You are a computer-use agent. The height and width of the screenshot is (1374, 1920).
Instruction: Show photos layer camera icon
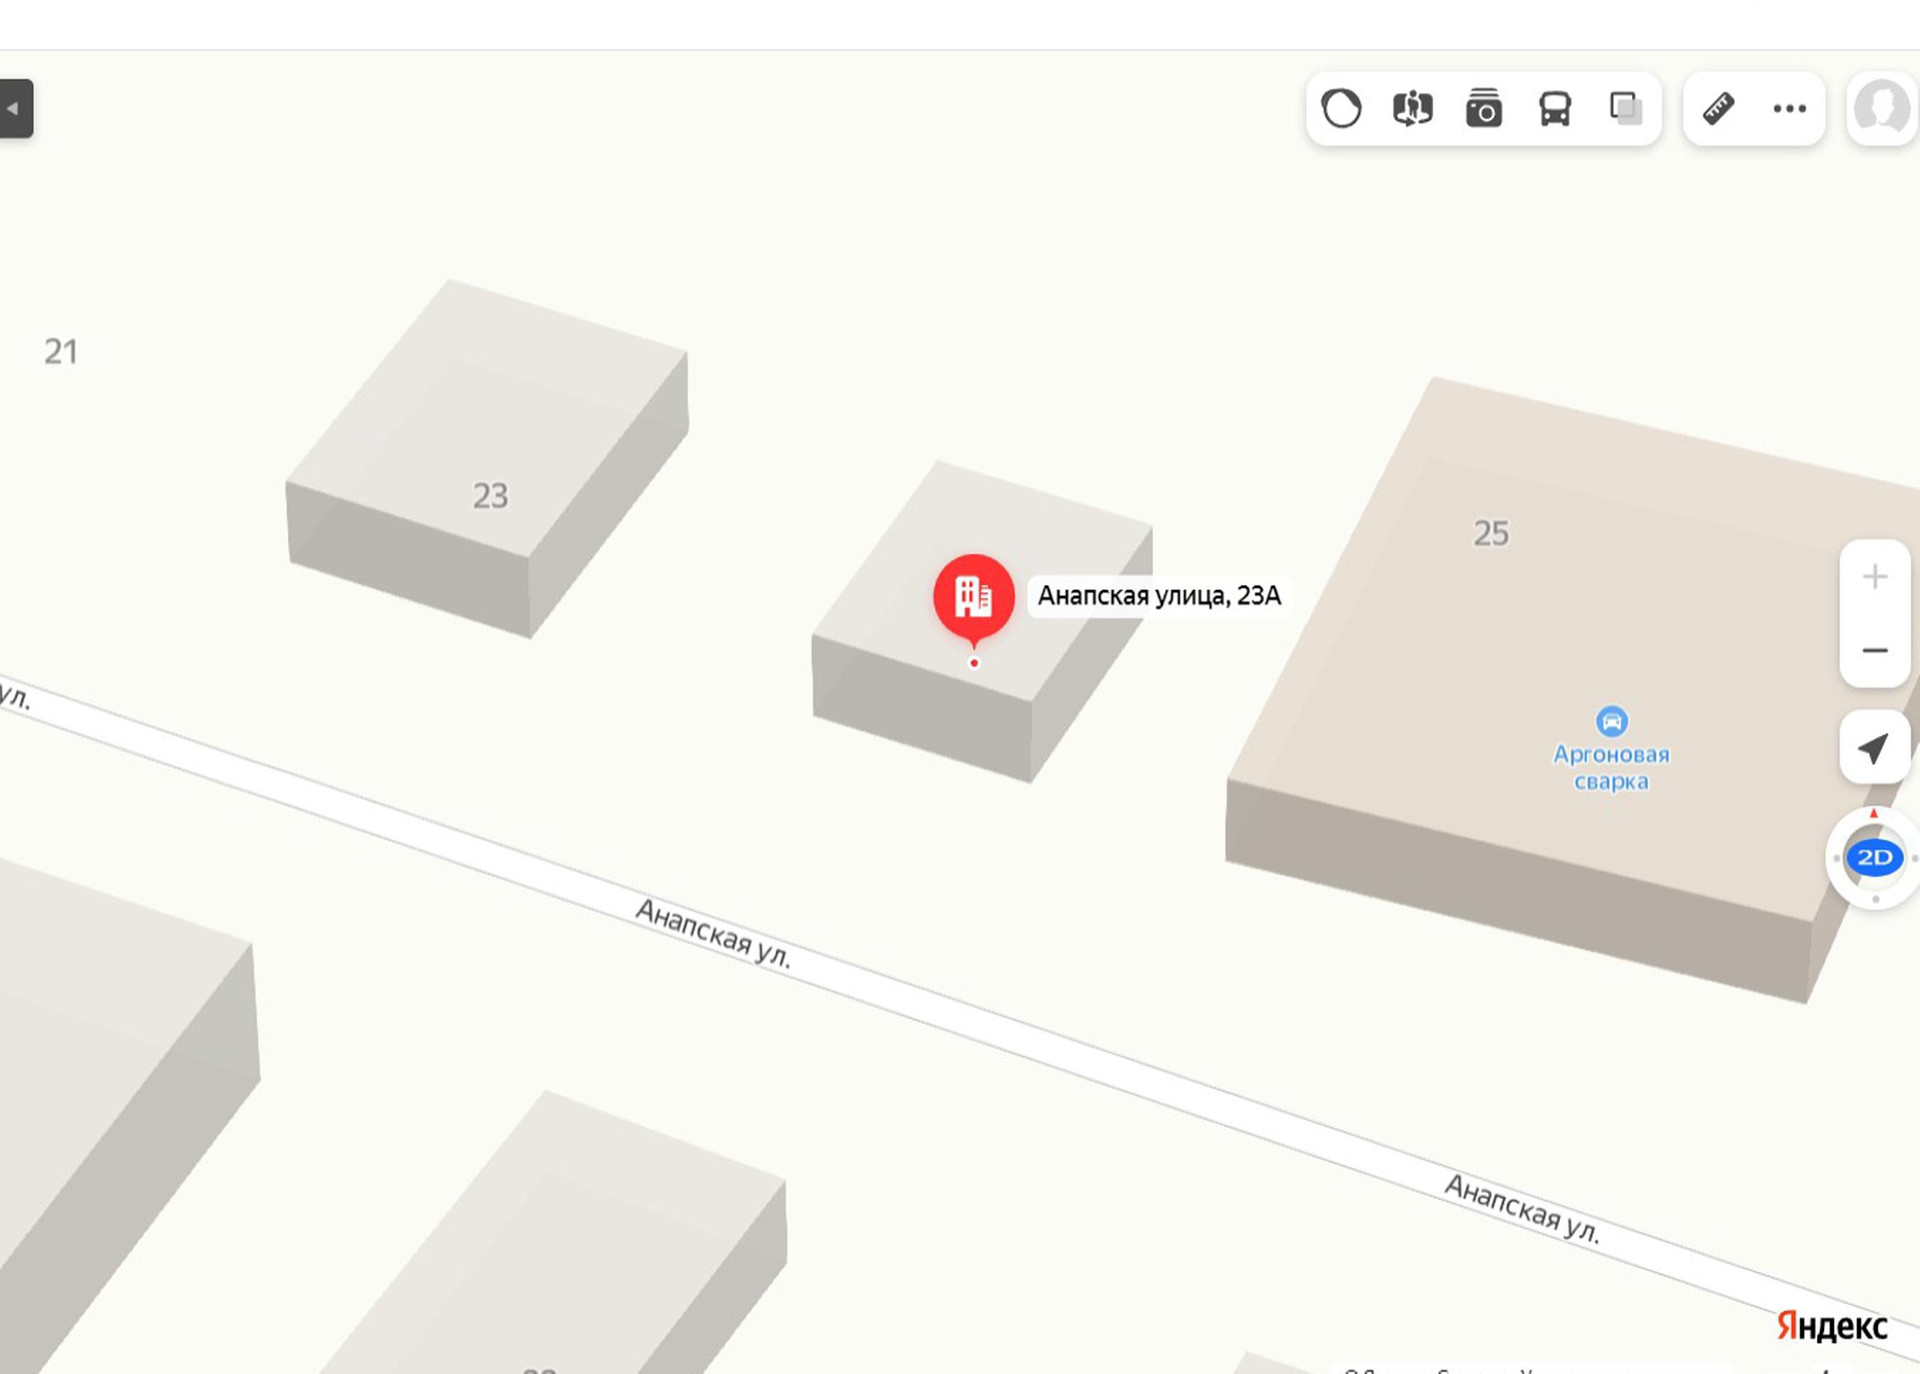(x=1483, y=108)
